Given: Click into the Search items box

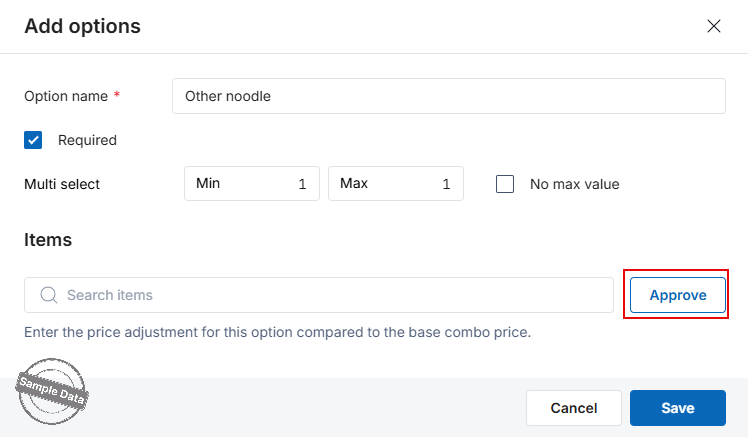Looking at the screenshot, I should pos(319,295).
